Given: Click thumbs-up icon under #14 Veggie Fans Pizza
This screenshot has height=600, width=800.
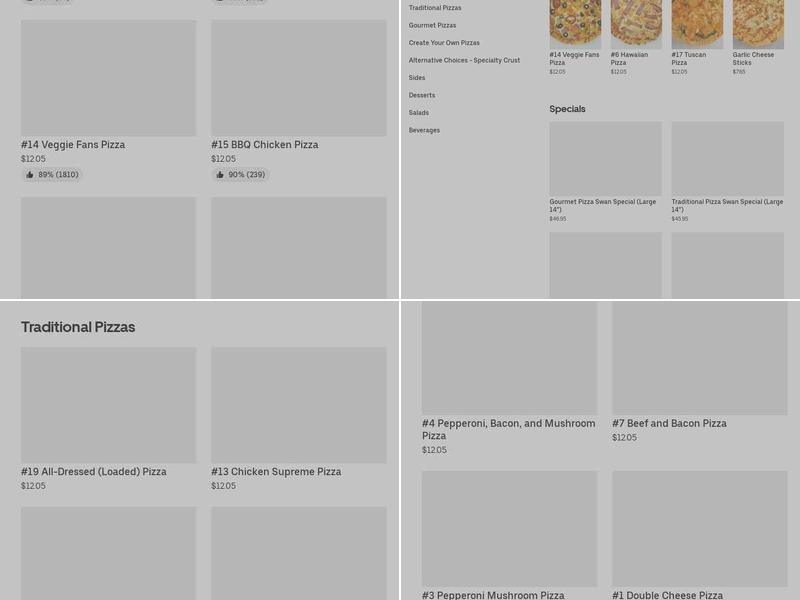Looking at the screenshot, I should [x=30, y=174].
